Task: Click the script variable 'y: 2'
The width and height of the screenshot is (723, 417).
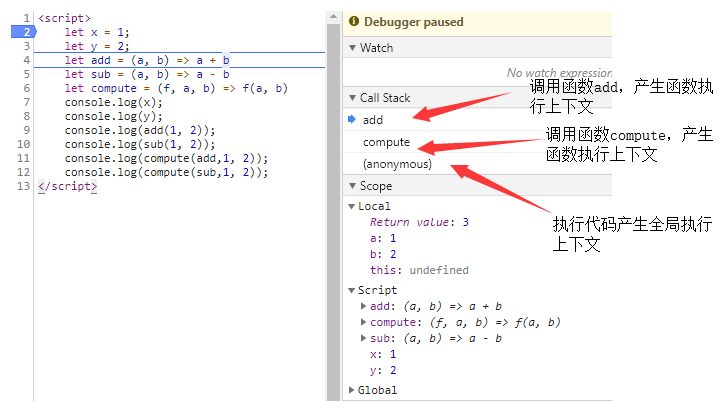Action: point(383,370)
